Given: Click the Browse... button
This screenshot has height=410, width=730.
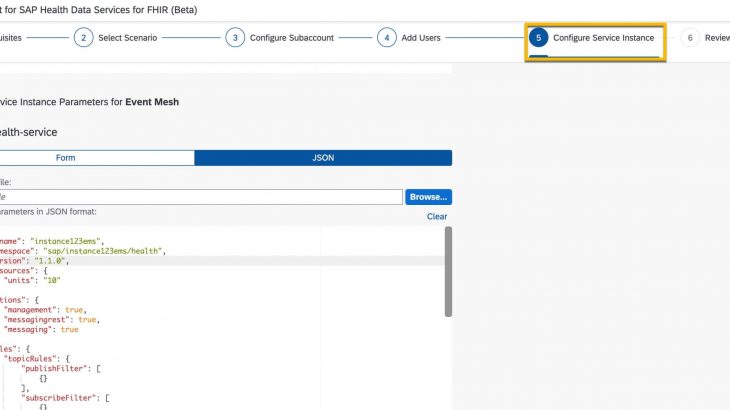Looking at the screenshot, I should pos(428,197).
